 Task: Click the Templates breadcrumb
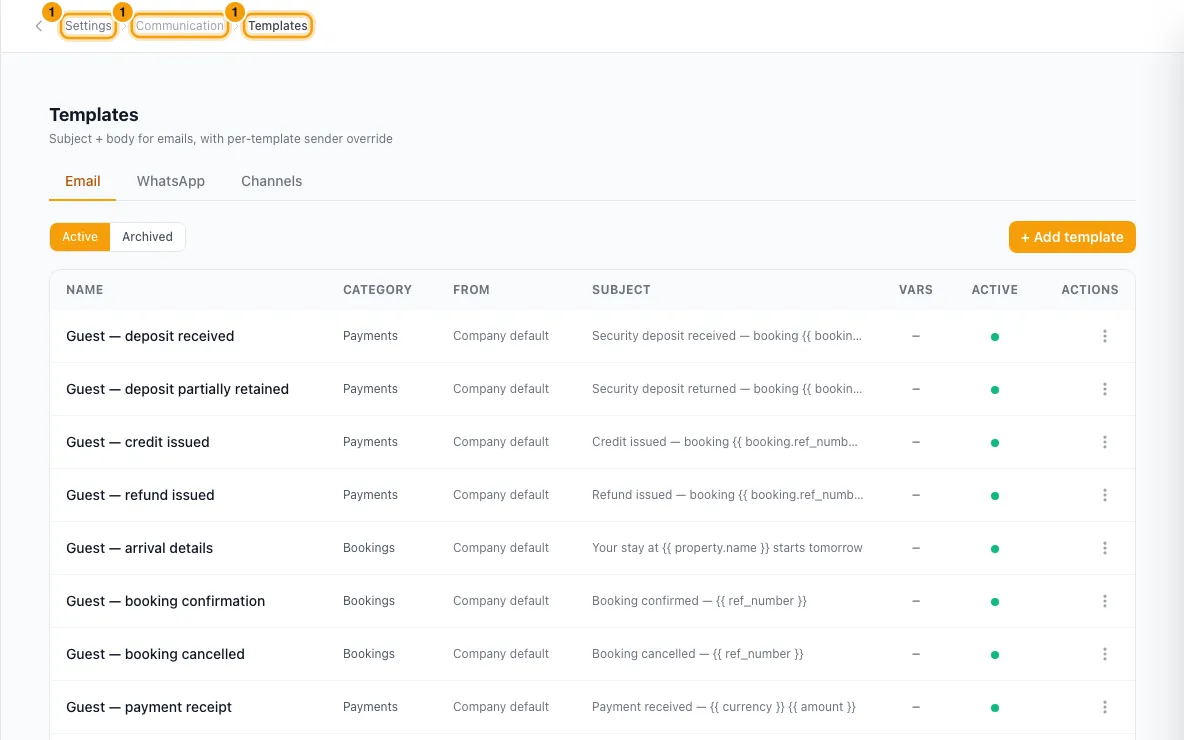click(x=278, y=26)
